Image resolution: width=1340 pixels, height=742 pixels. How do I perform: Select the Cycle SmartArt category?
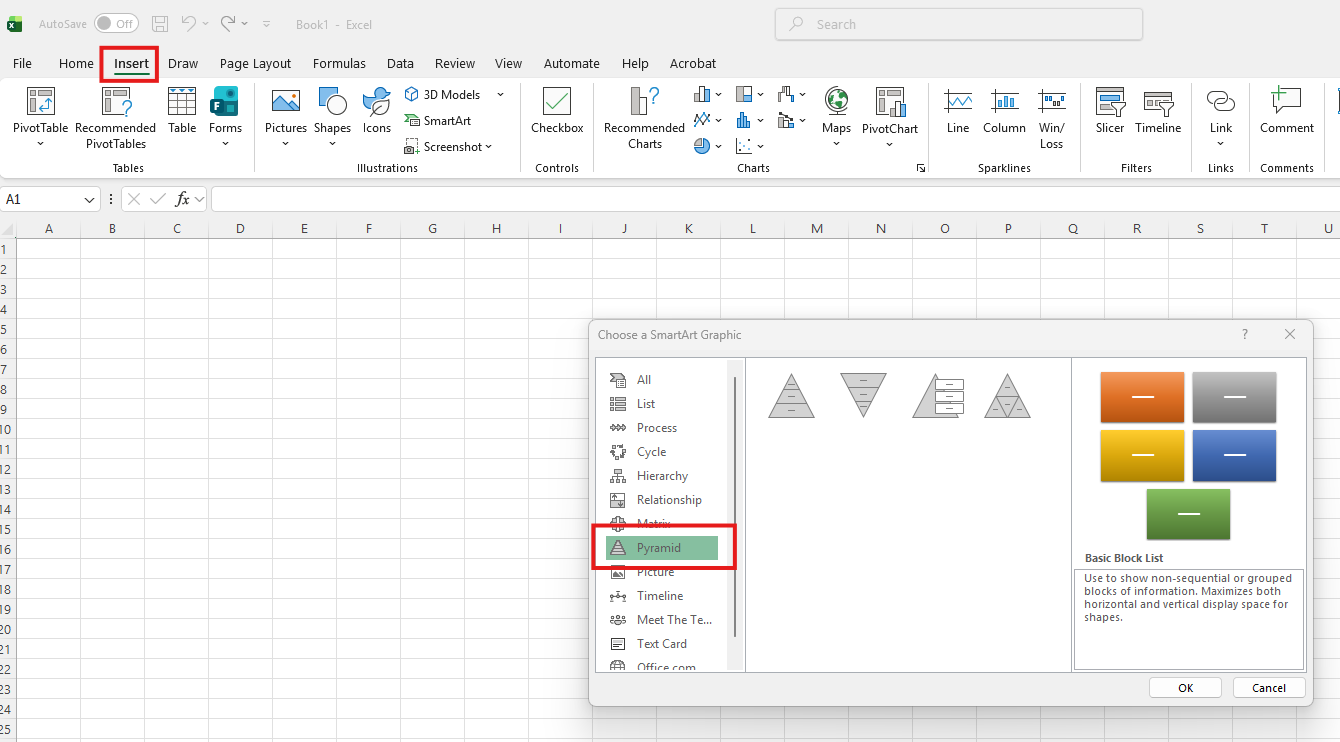pos(662,451)
